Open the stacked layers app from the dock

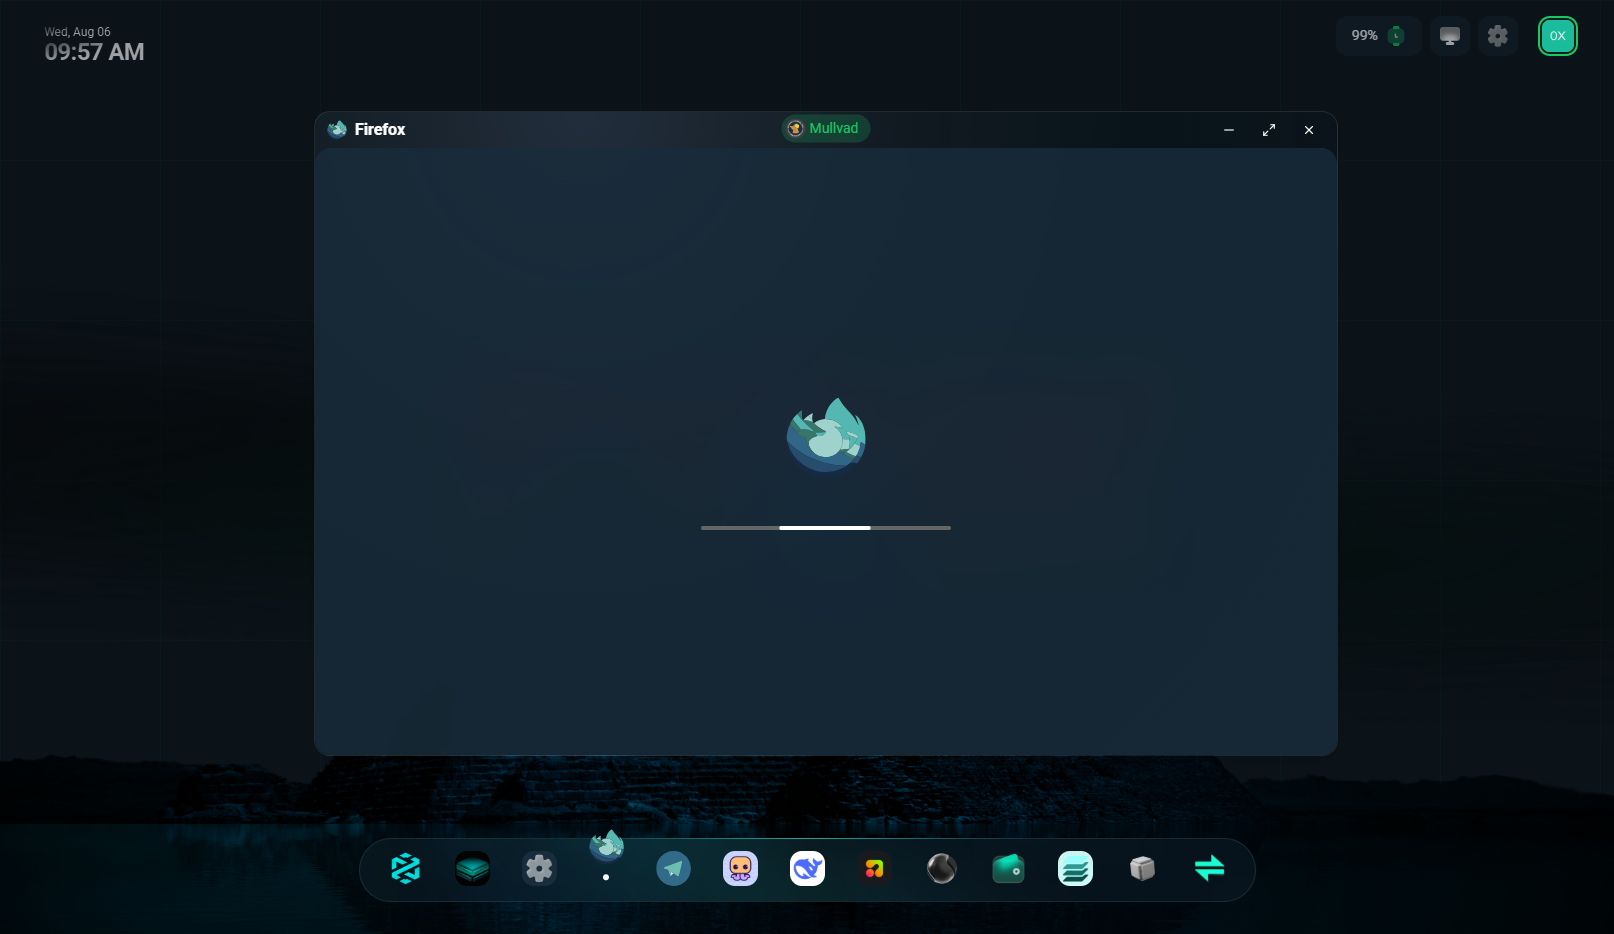[1075, 869]
